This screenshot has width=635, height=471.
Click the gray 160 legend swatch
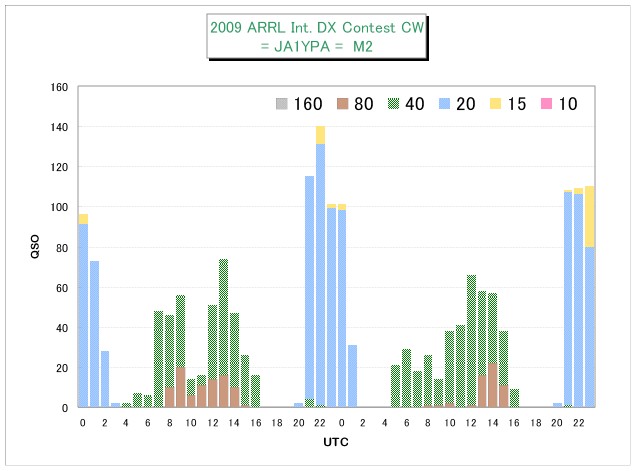[281, 104]
